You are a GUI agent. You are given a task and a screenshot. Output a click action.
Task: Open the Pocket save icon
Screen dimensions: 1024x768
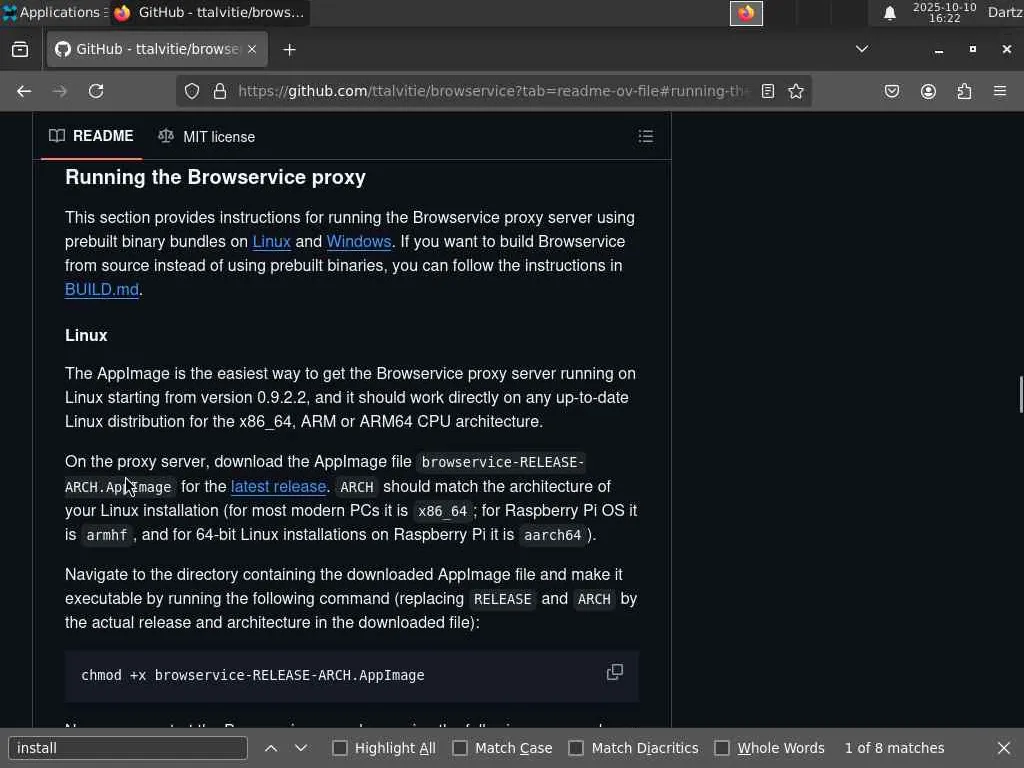892,91
